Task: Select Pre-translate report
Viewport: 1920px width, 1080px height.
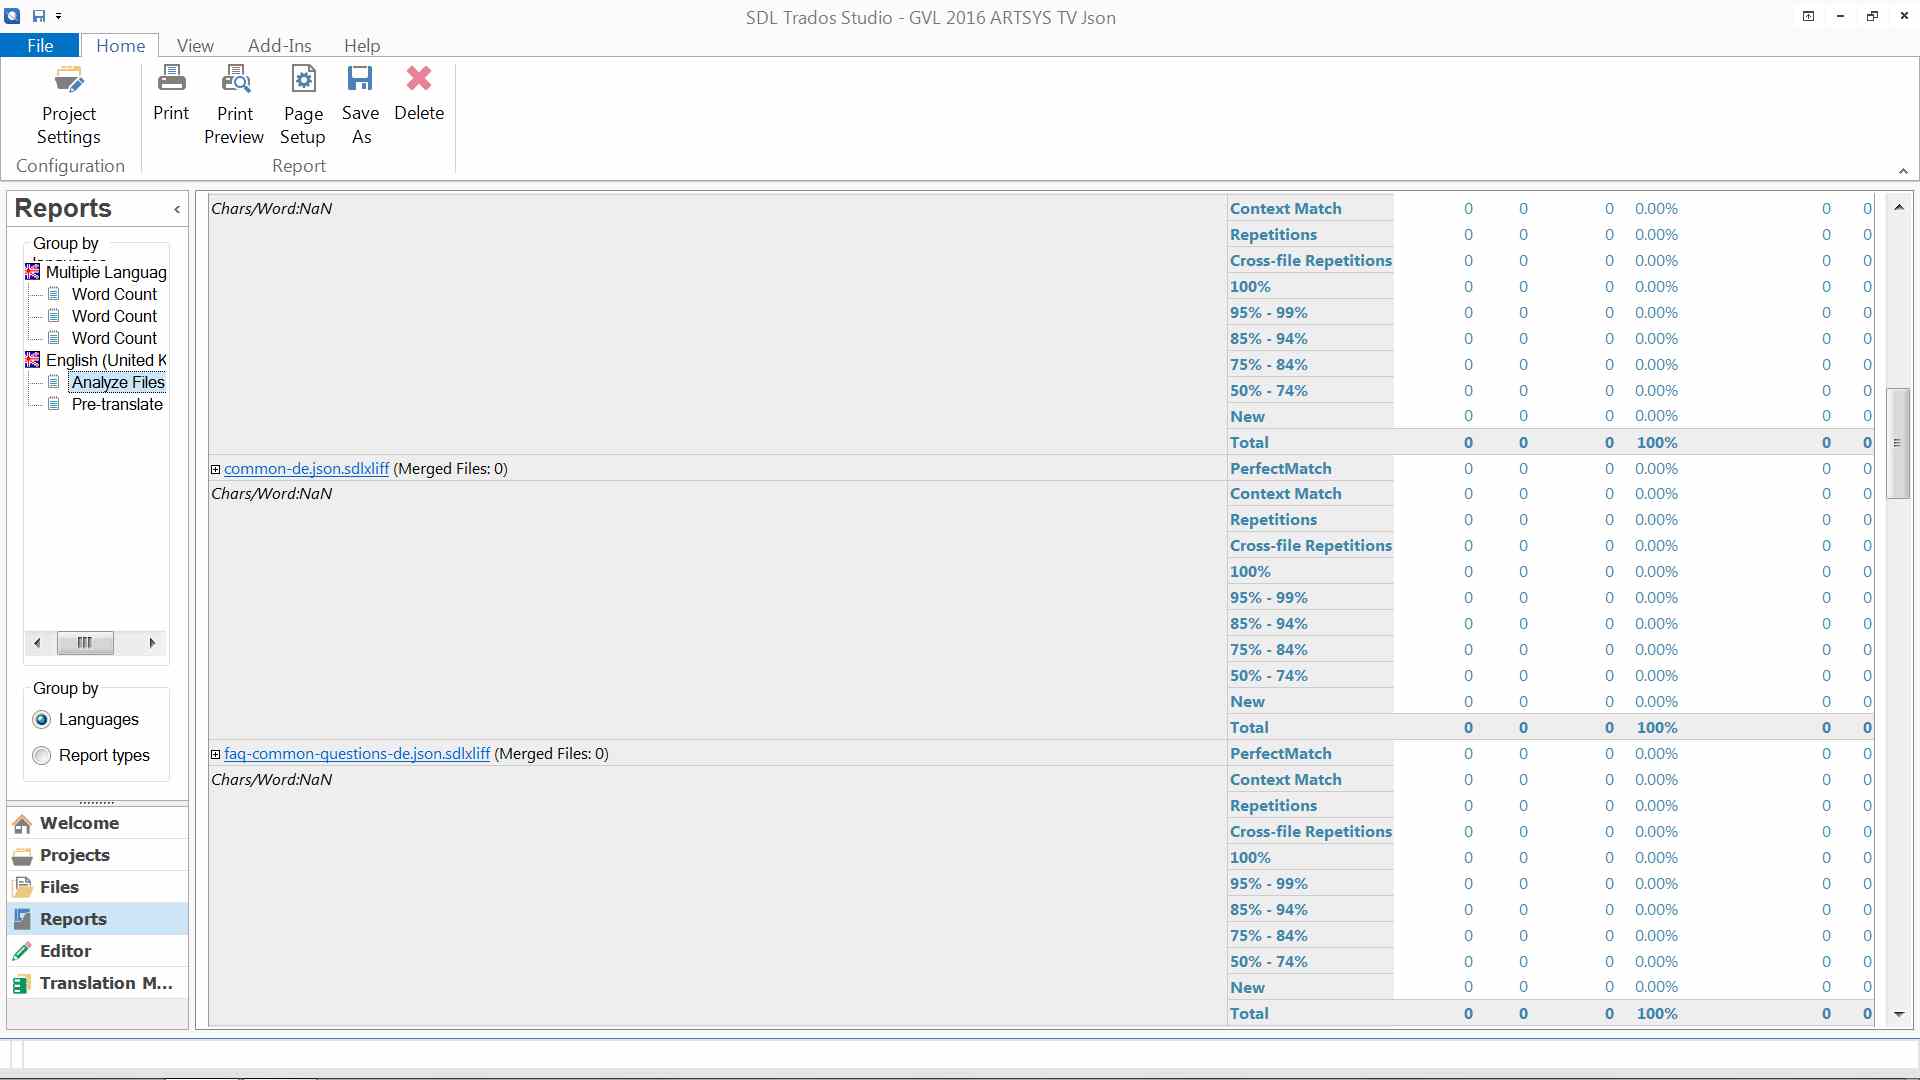Action: [117, 404]
